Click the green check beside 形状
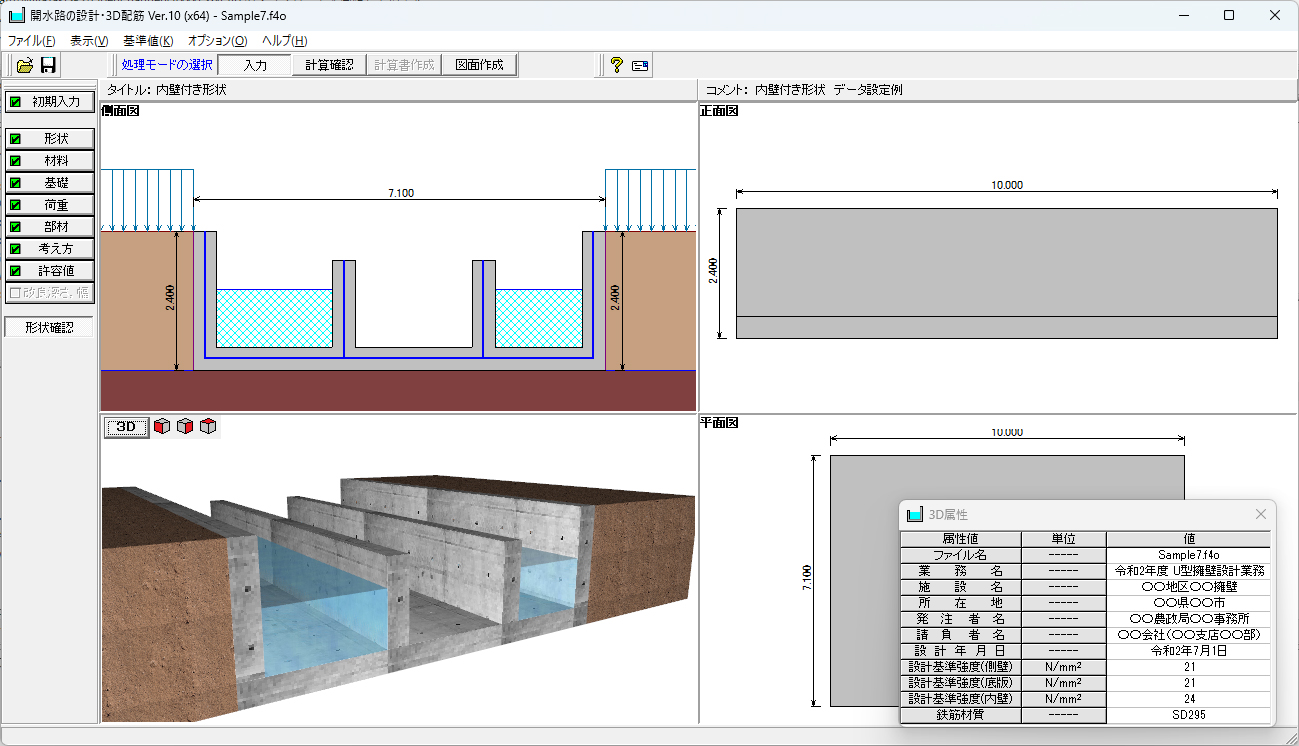Screen dimensions: 1299x746 [x=15, y=139]
